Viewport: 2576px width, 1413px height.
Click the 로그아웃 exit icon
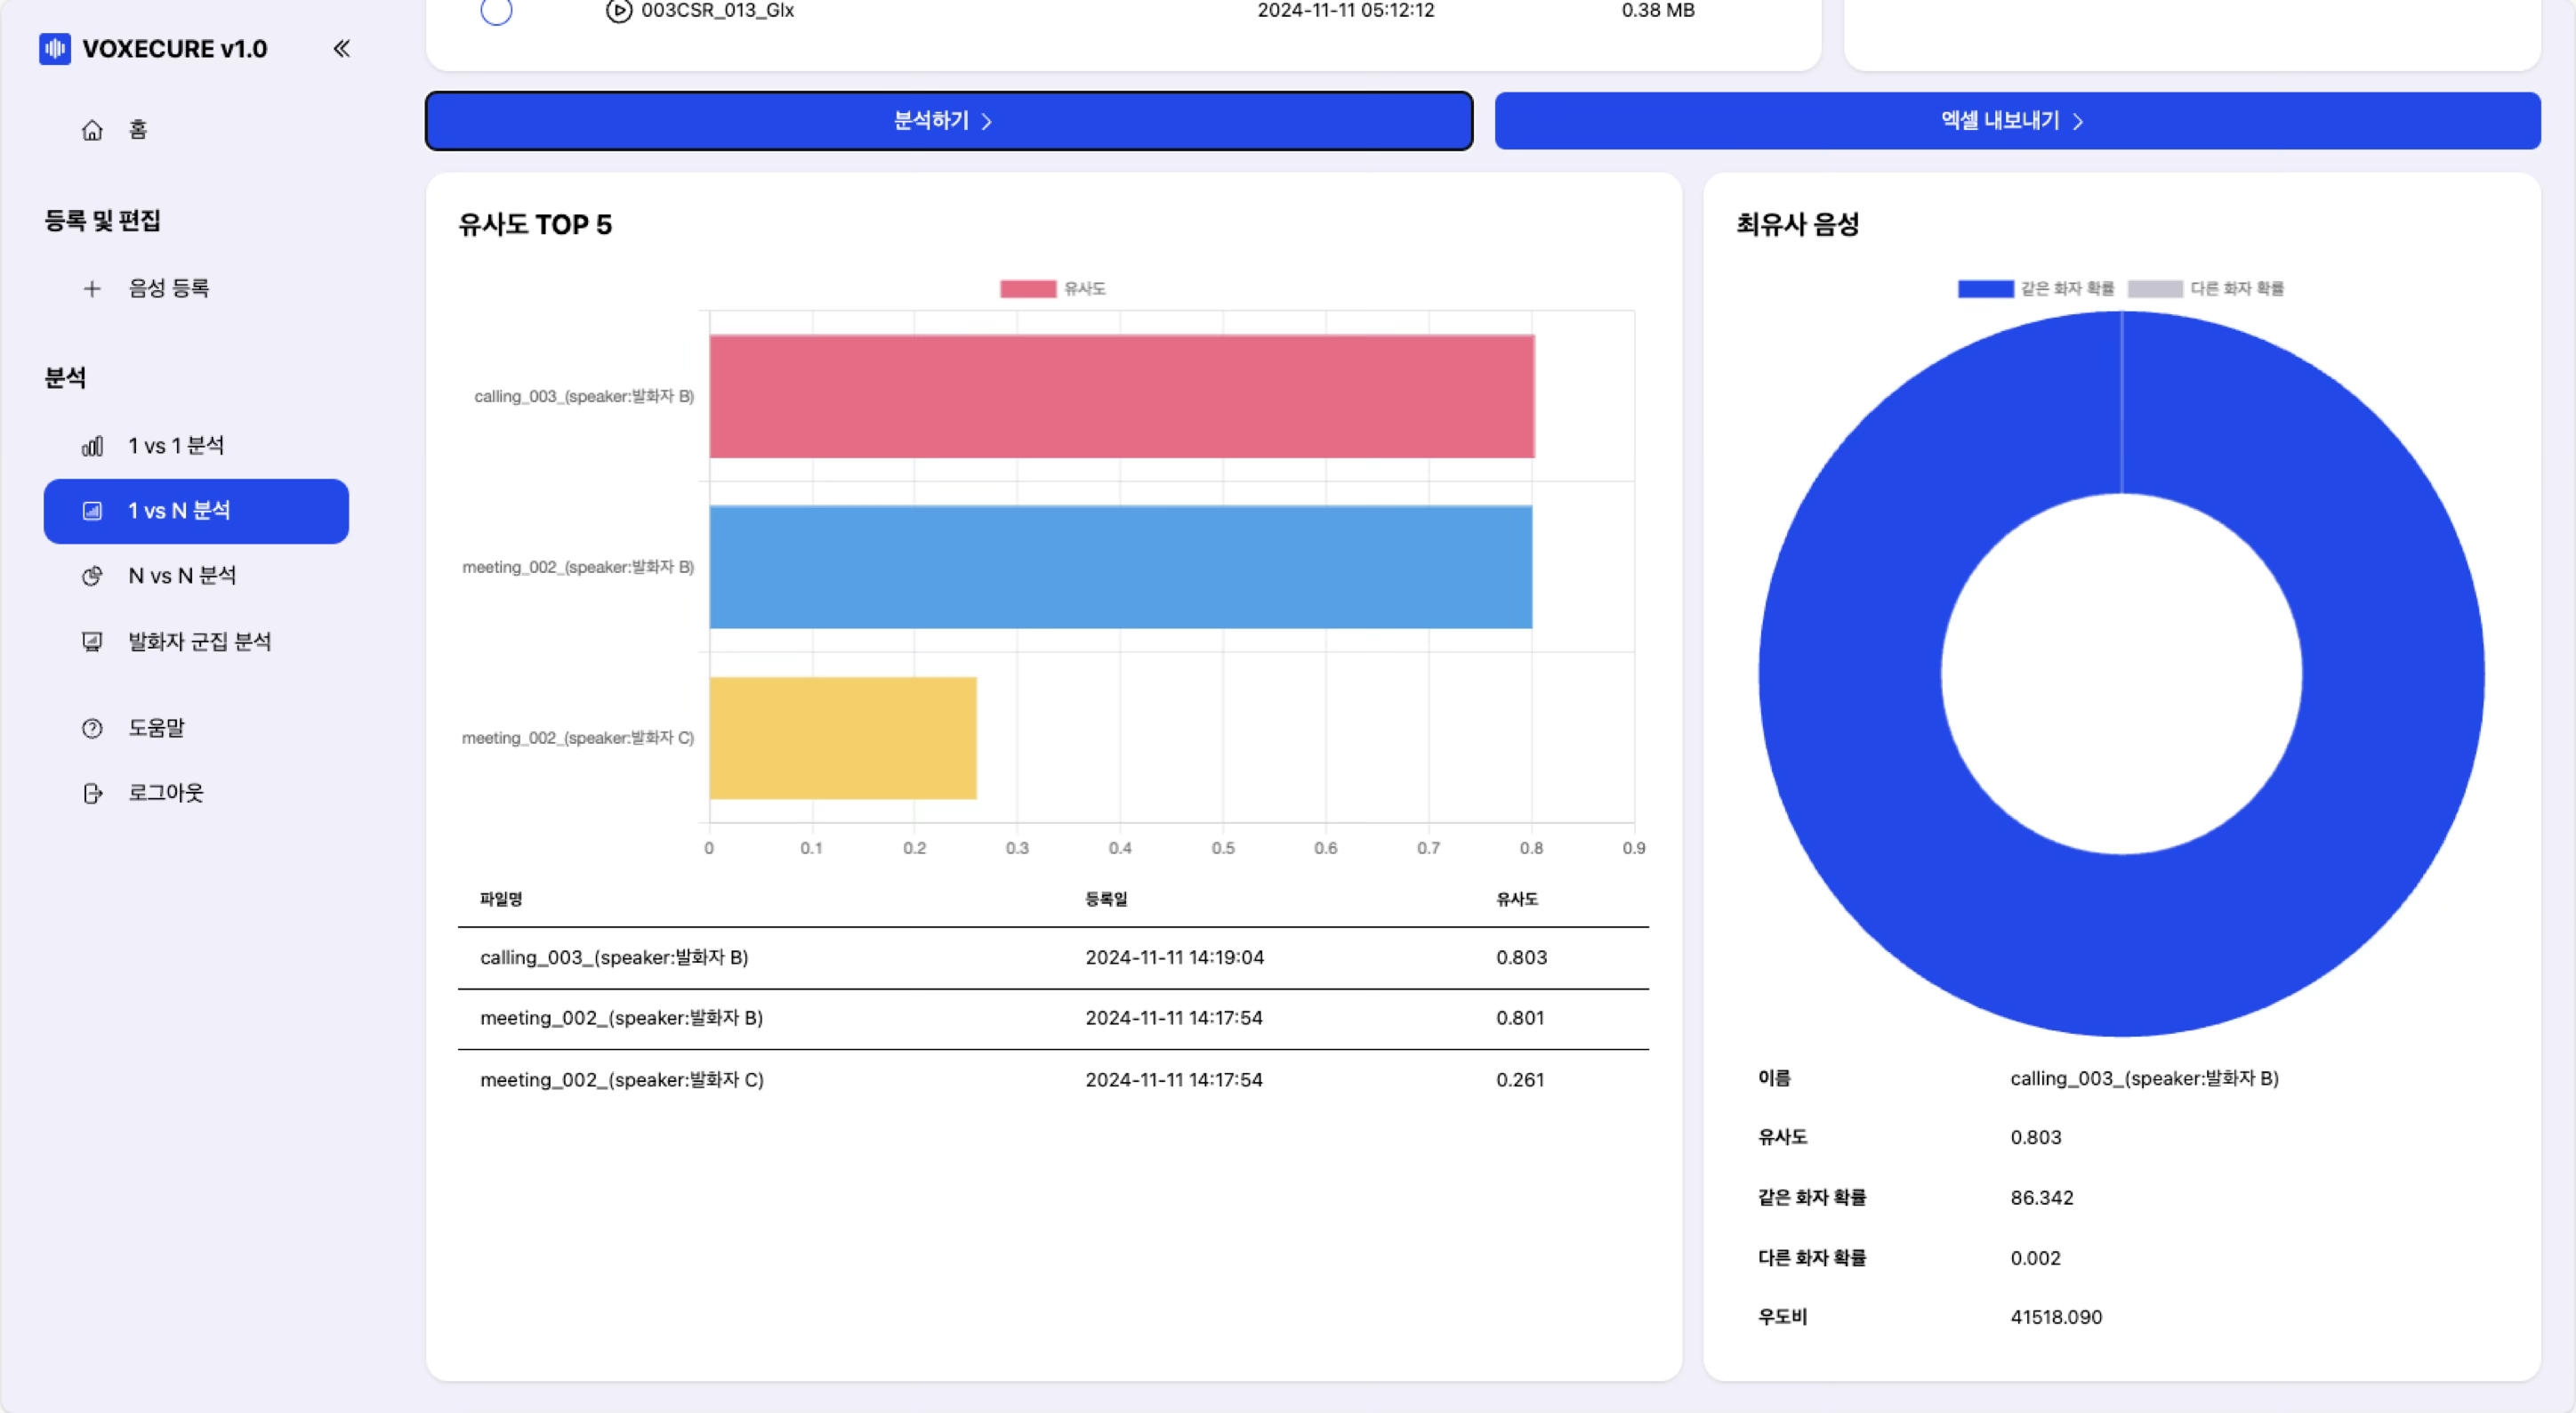coord(92,793)
